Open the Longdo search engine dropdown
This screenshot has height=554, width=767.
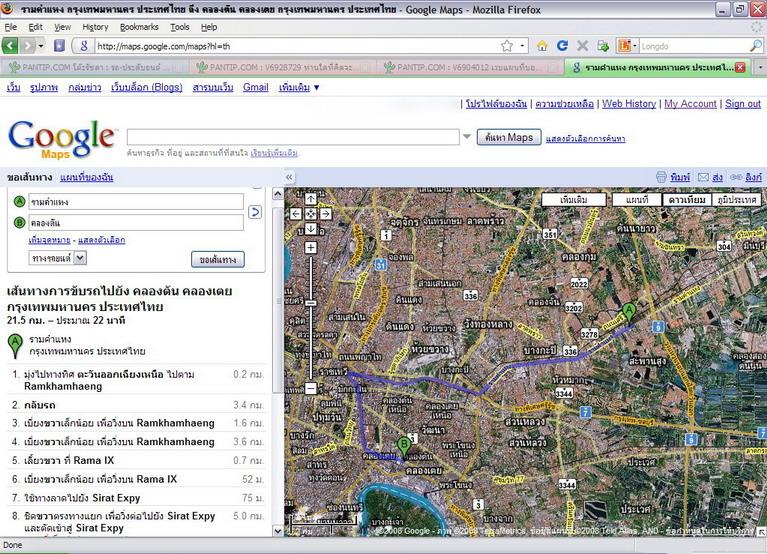627,46
